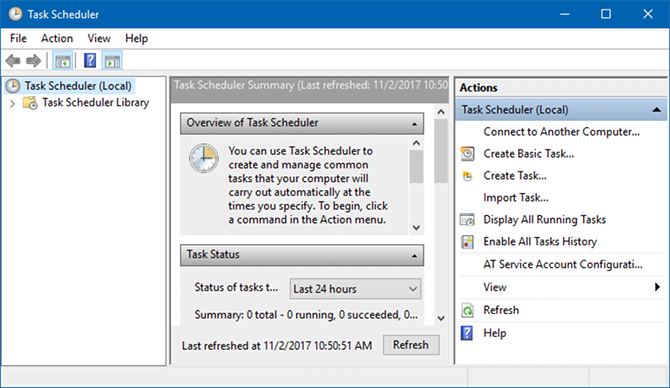The height and width of the screenshot is (388, 670).
Task: Click the Actions pane header
Action: coord(561,88)
